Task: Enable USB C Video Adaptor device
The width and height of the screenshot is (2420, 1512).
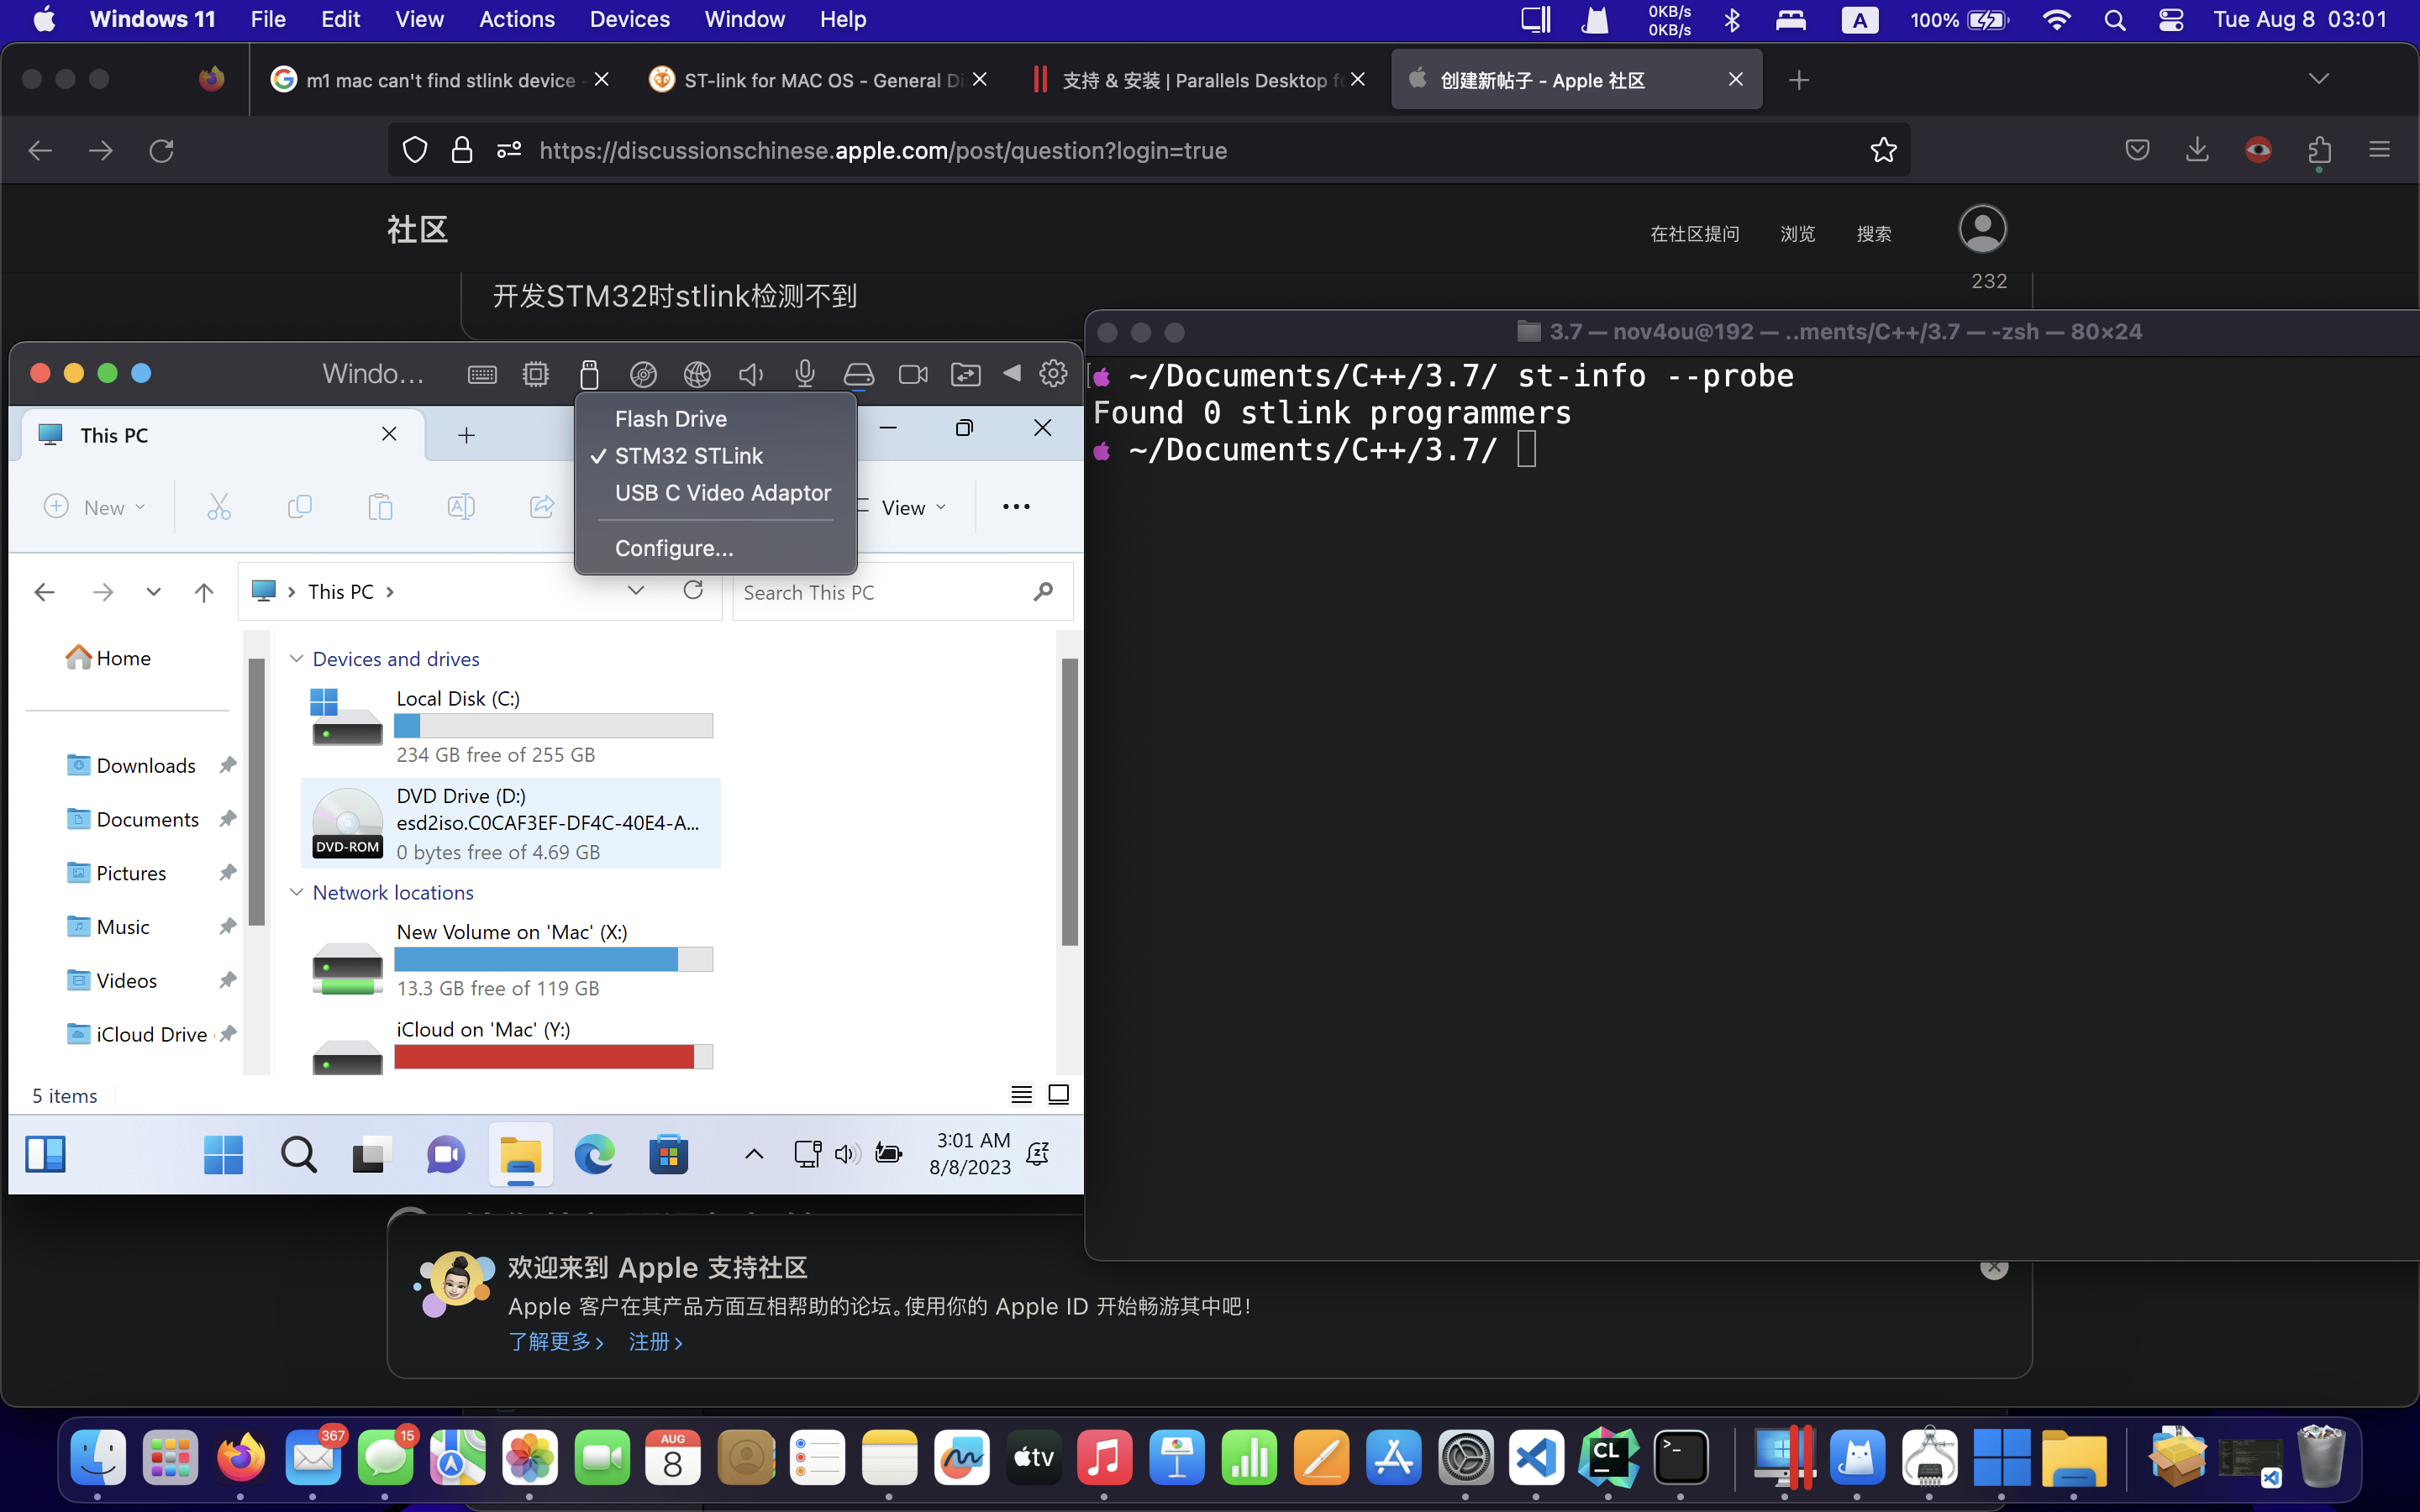Action: pyautogui.click(x=722, y=493)
